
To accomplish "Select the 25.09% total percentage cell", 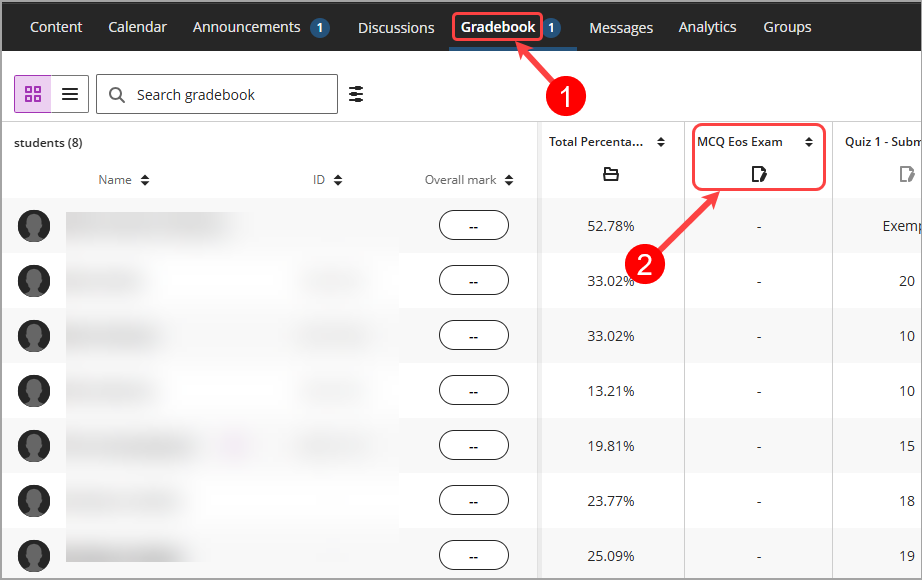I will click(611, 556).
